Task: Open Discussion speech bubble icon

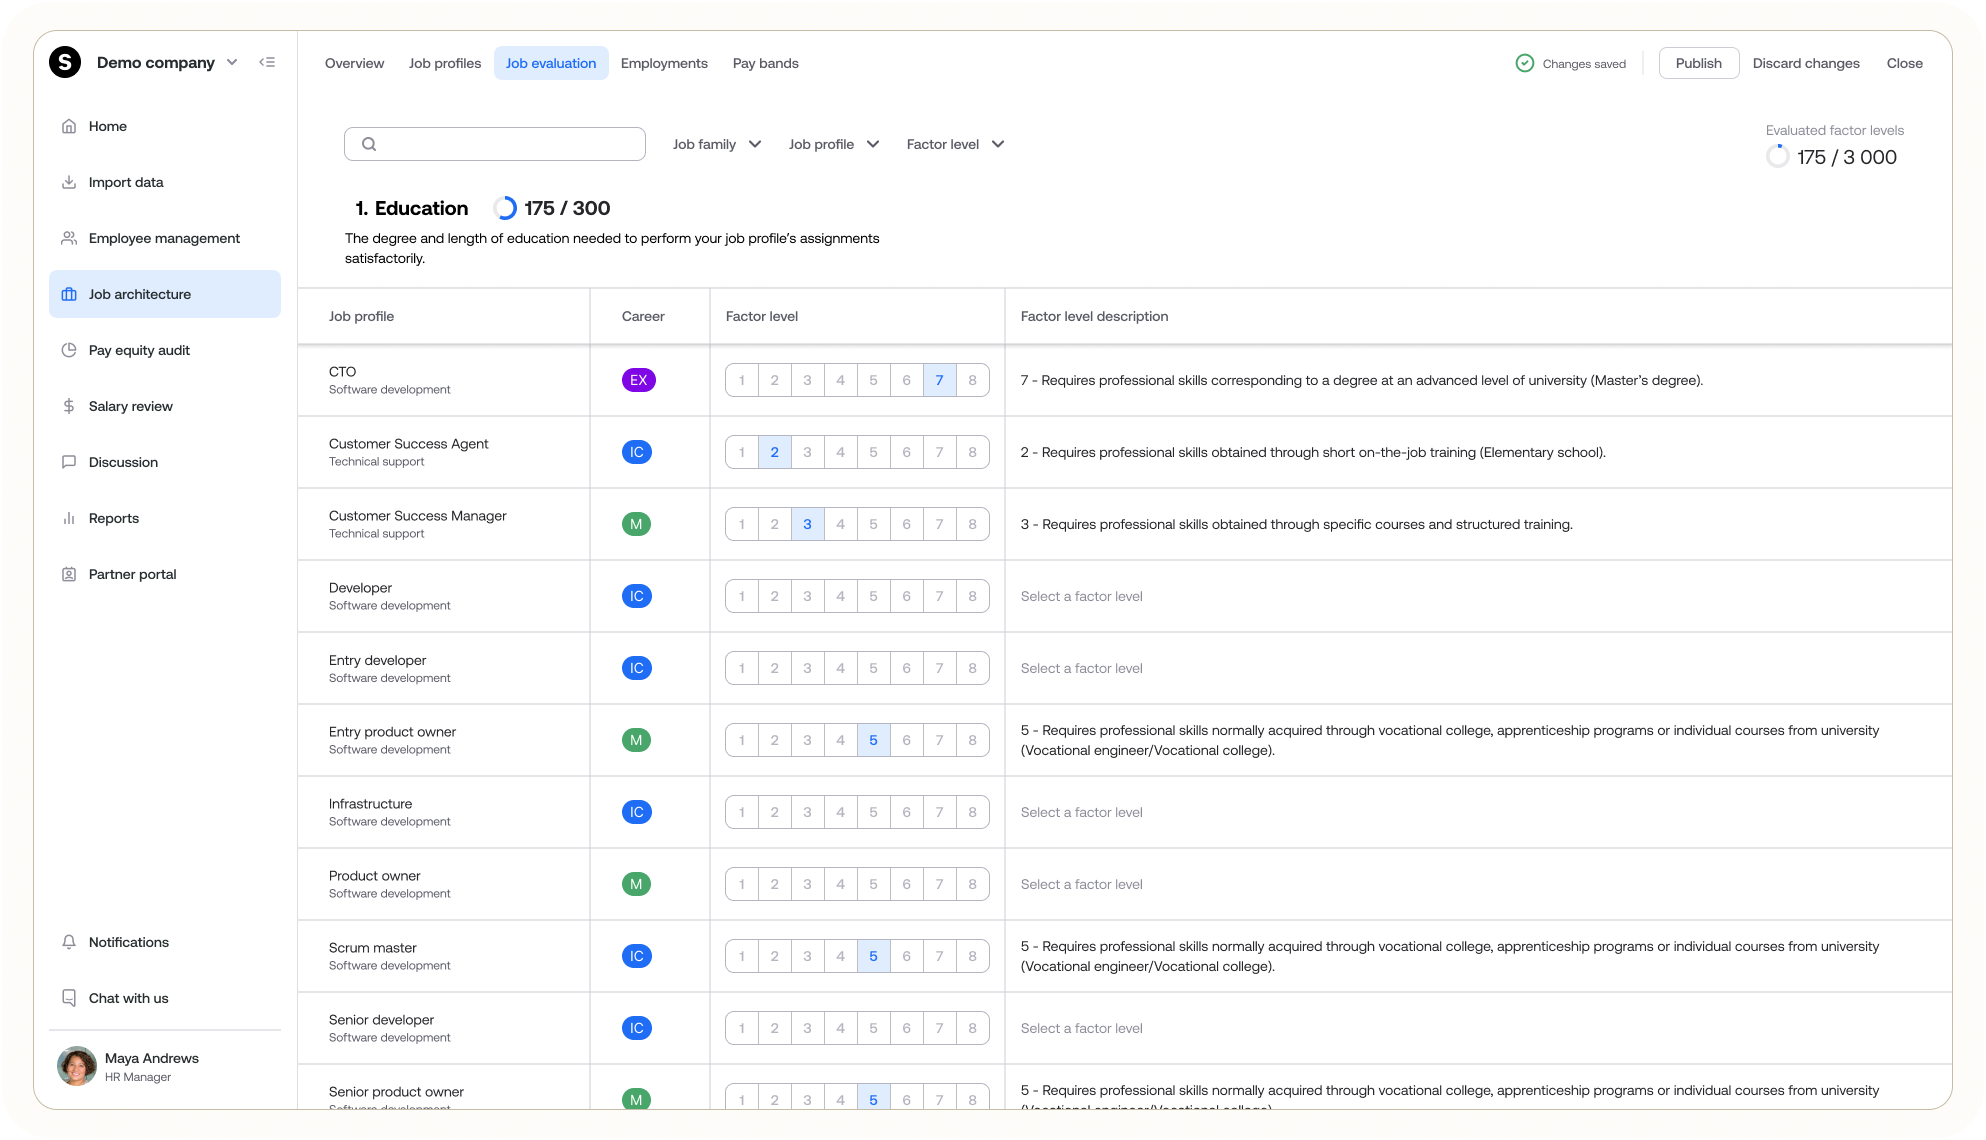Action: (69, 462)
